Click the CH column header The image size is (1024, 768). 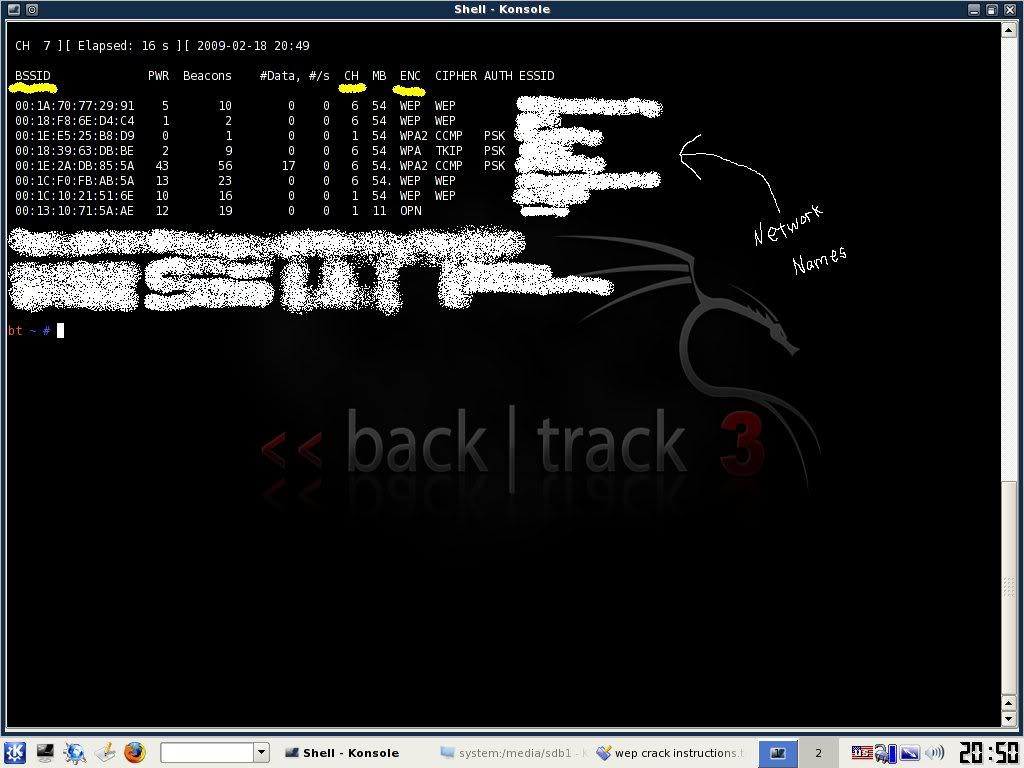point(351,75)
